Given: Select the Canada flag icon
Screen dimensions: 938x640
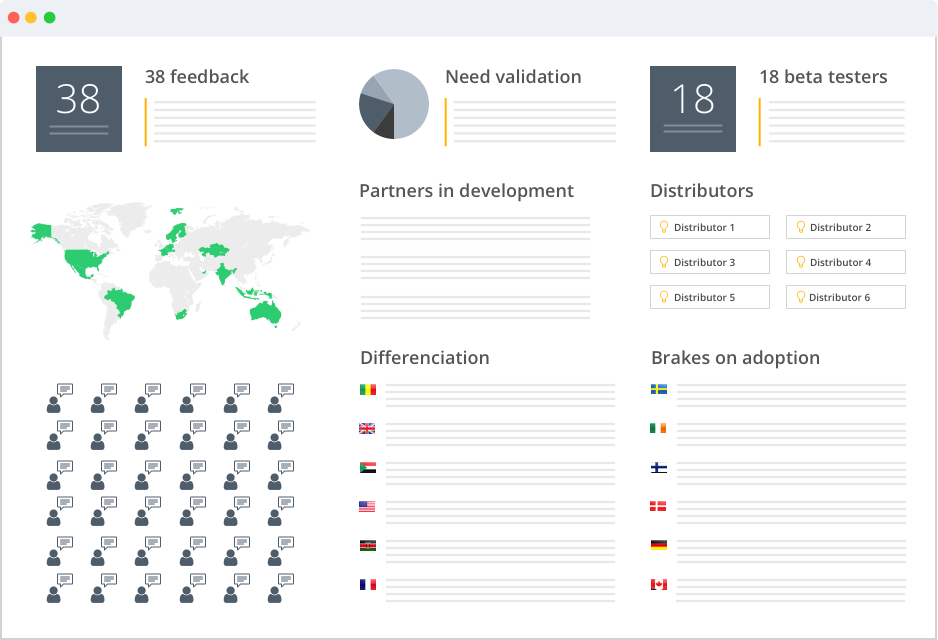Looking at the screenshot, I should click(x=659, y=584).
